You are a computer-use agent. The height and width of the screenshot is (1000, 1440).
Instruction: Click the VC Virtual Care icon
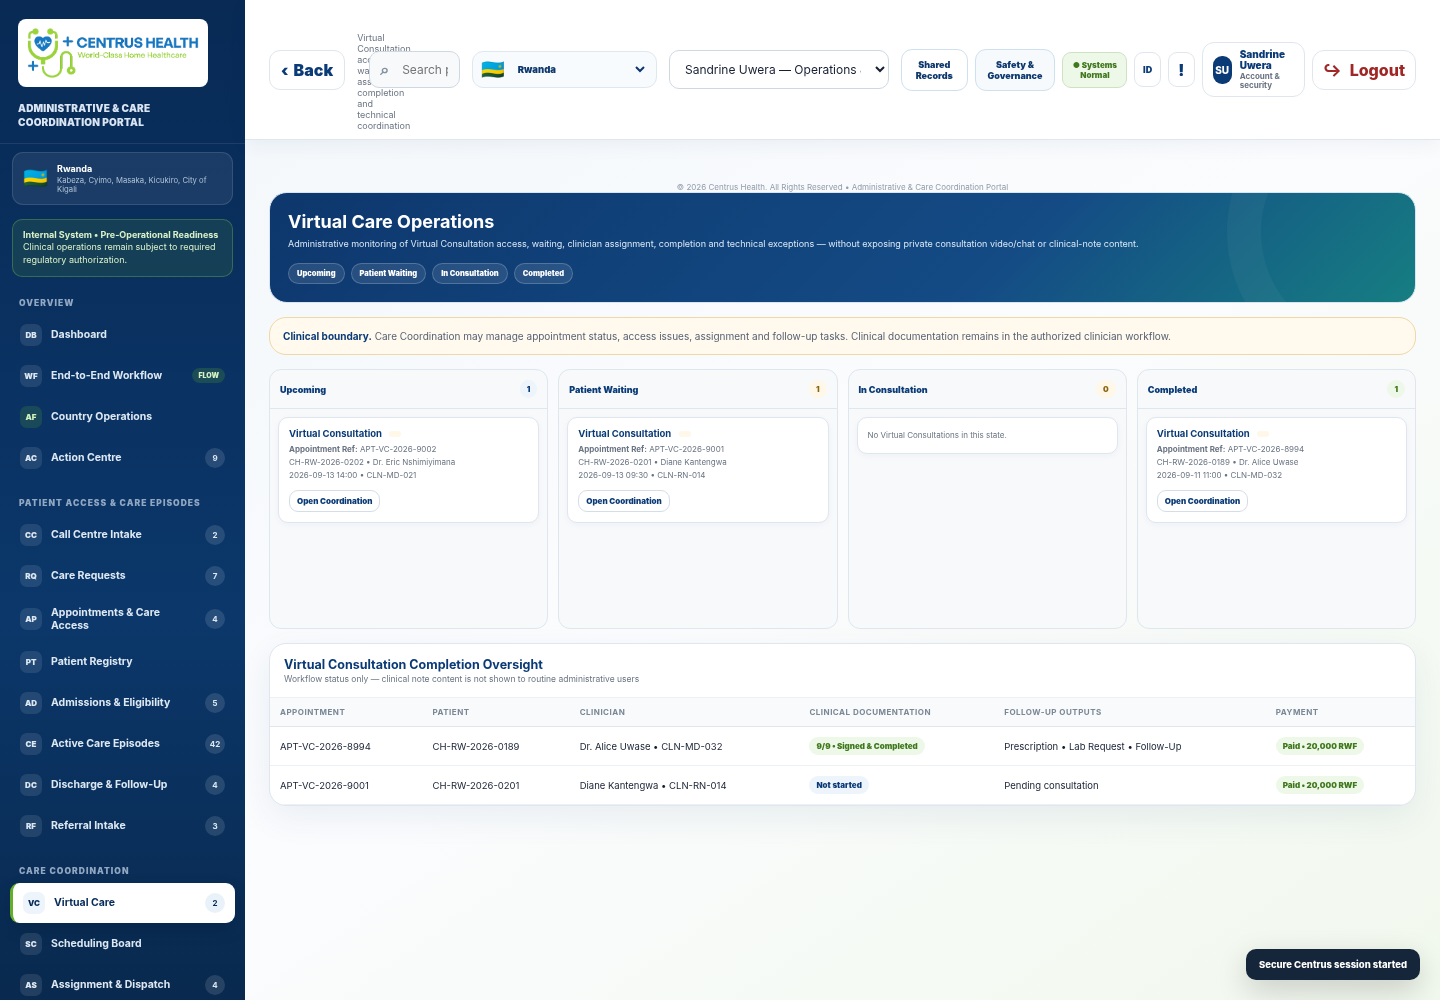tap(34, 903)
